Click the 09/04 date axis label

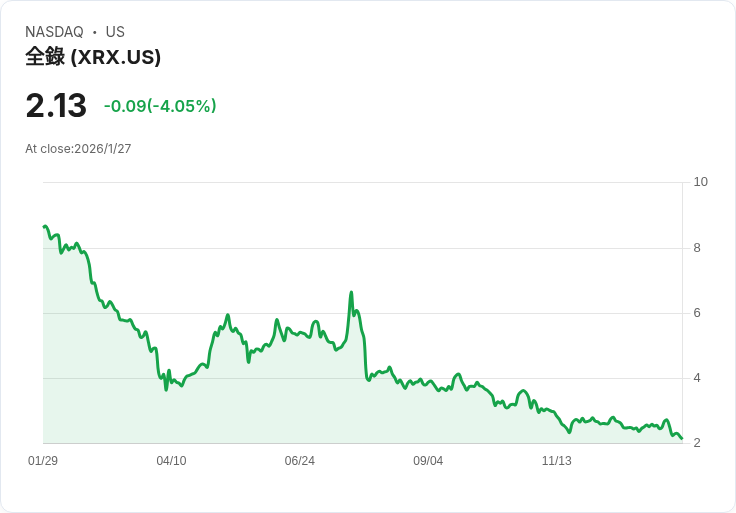pyautogui.click(x=428, y=461)
